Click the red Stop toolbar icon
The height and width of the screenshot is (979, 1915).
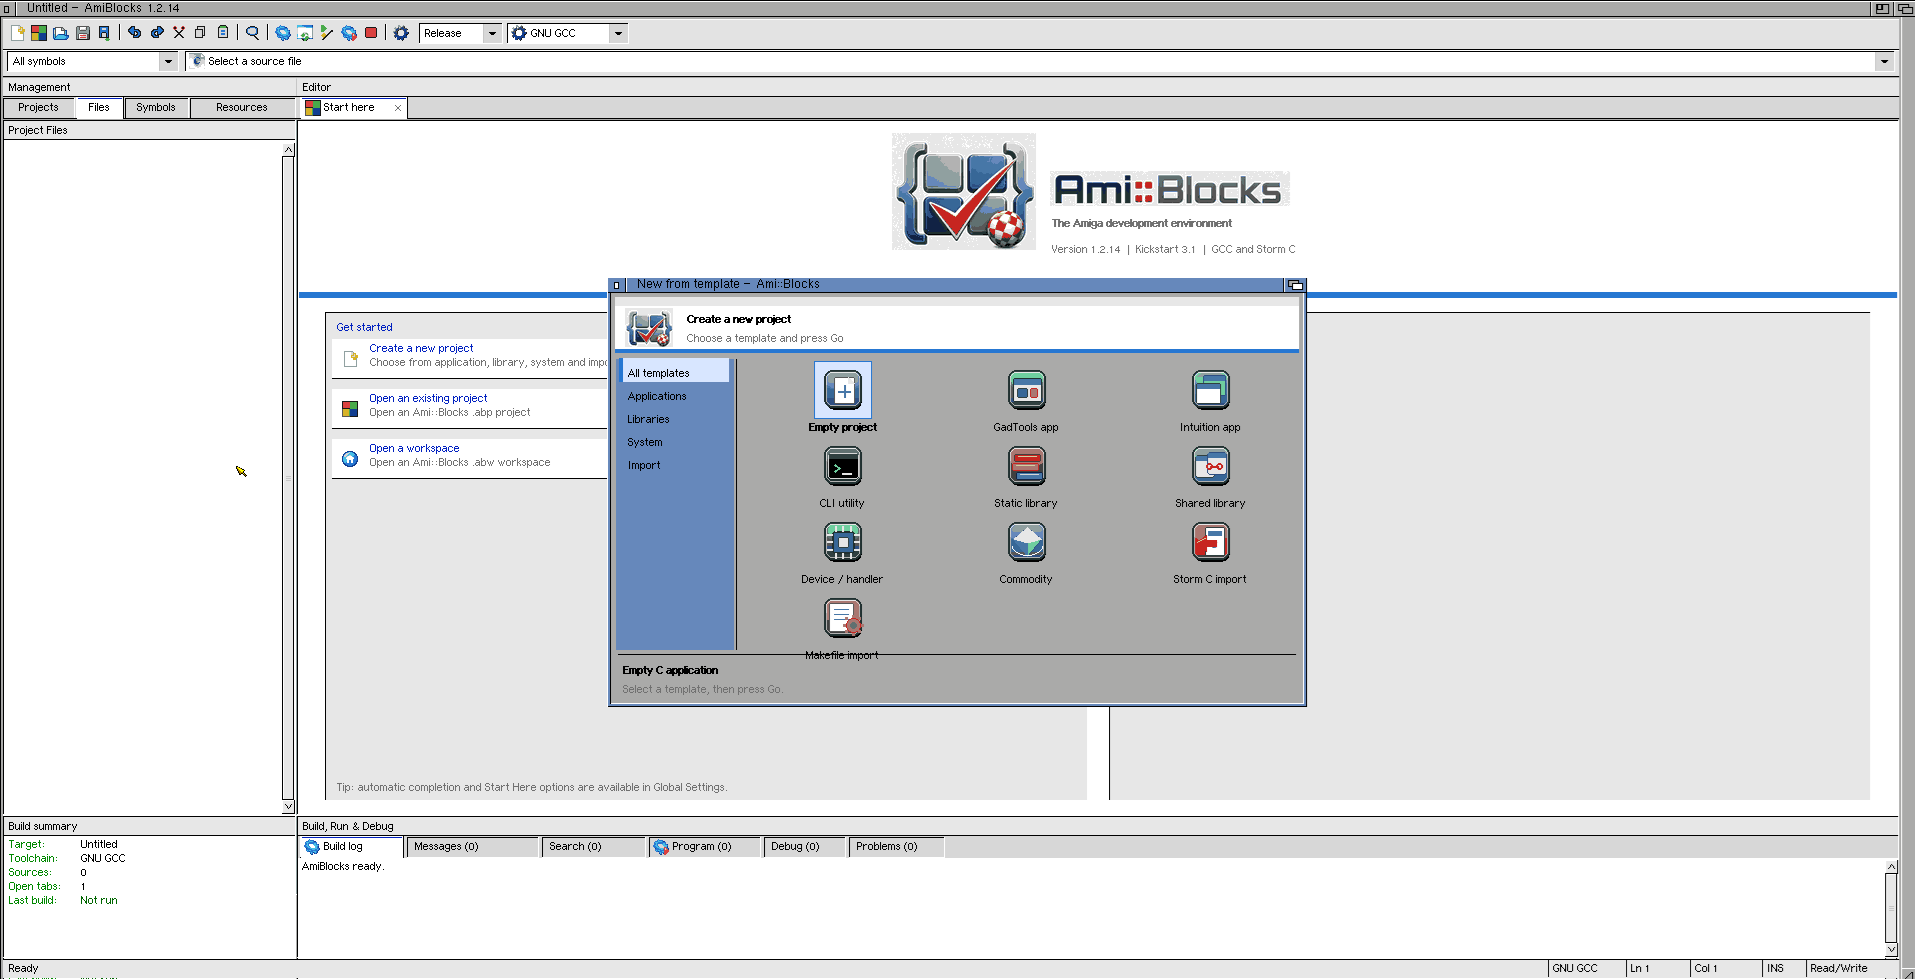pos(371,33)
